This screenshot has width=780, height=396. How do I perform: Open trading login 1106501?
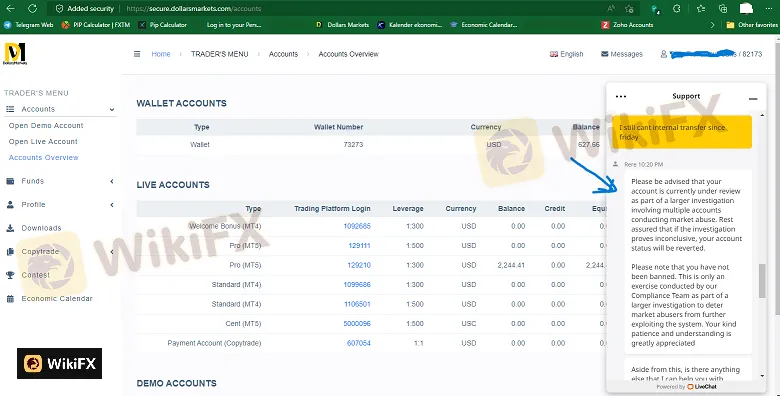pos(357,304)
